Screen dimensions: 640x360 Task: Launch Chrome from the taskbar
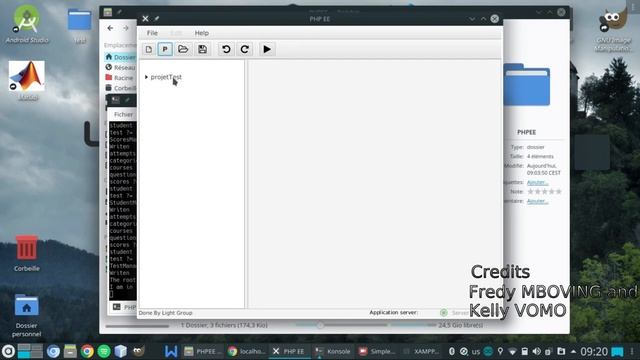click(x=87, y=351)
